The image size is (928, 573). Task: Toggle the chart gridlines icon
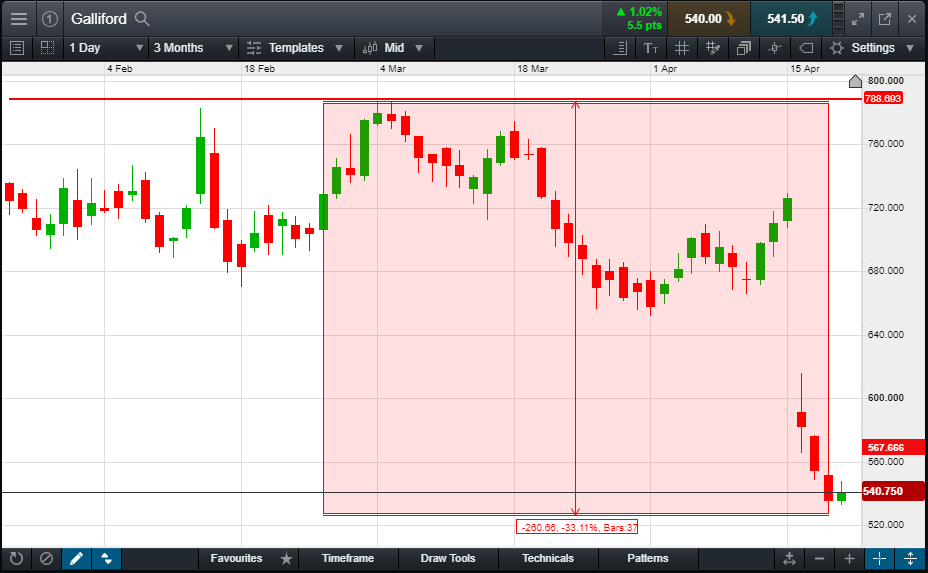pyautogui.click(x=682, y=48)
